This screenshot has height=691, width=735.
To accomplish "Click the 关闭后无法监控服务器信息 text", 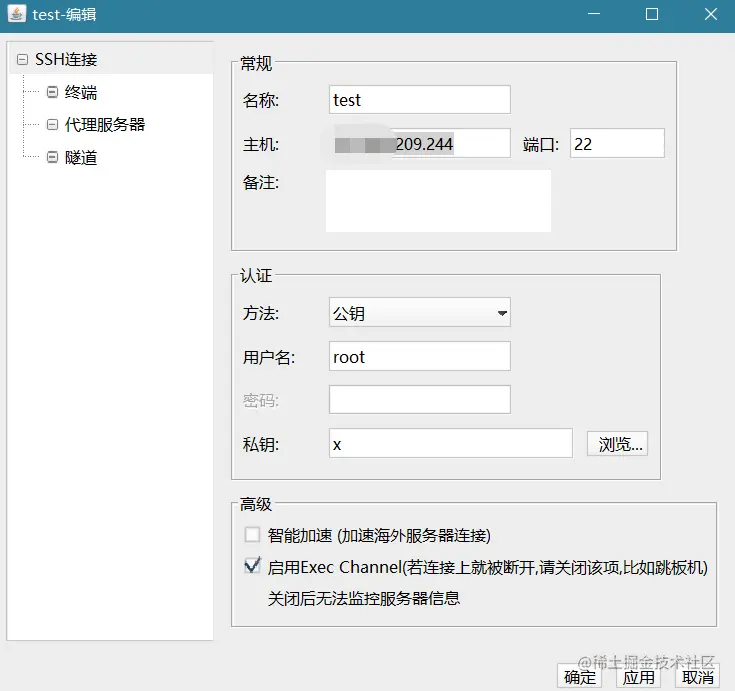I will (364, 598).
